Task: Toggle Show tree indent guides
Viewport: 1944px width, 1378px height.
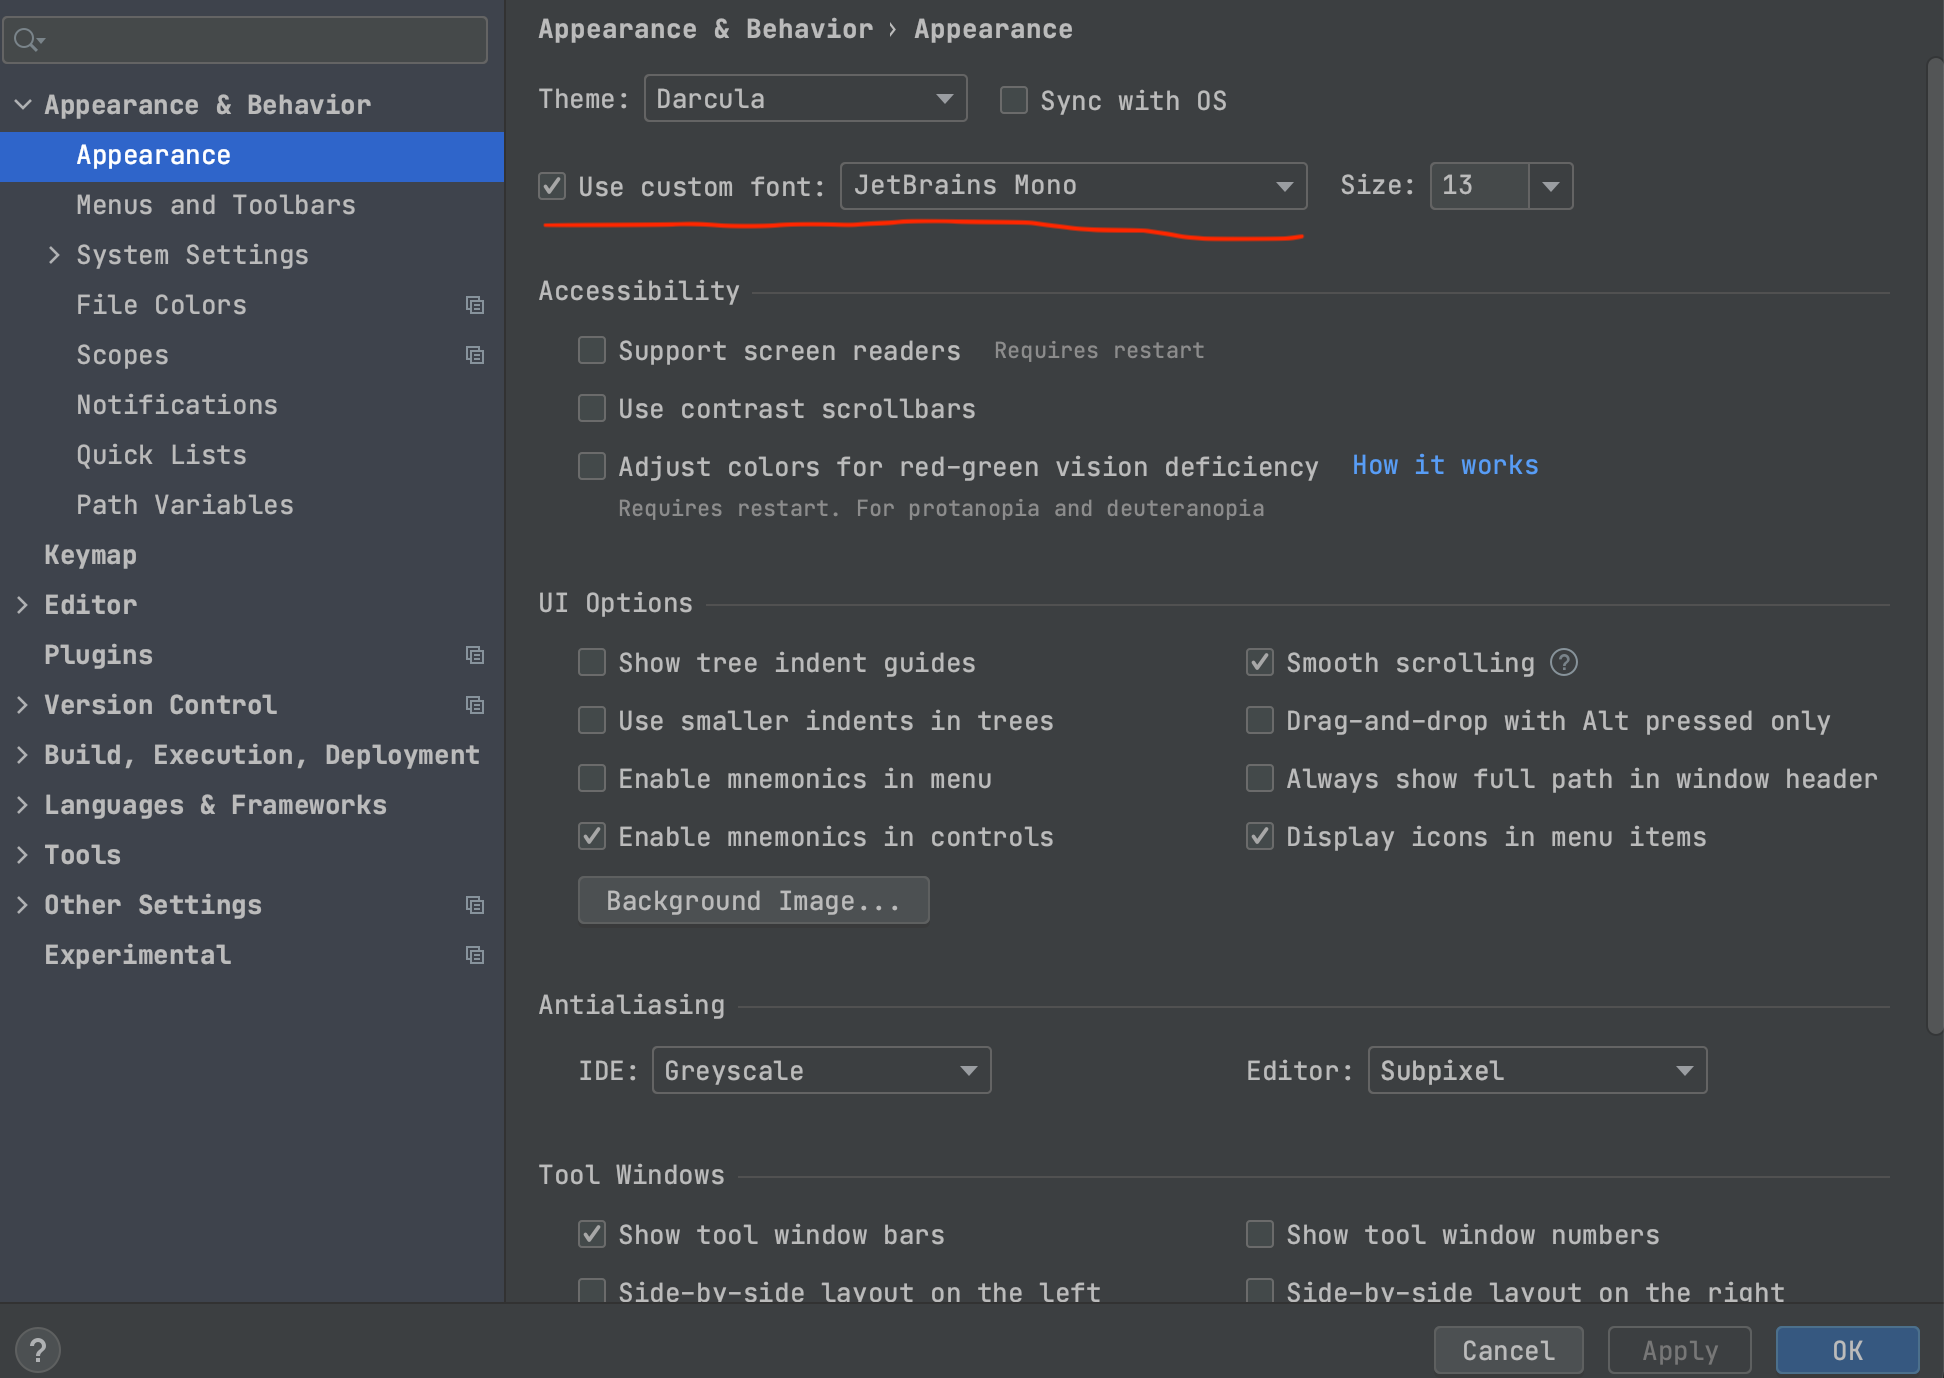Action: coord(592,662)
